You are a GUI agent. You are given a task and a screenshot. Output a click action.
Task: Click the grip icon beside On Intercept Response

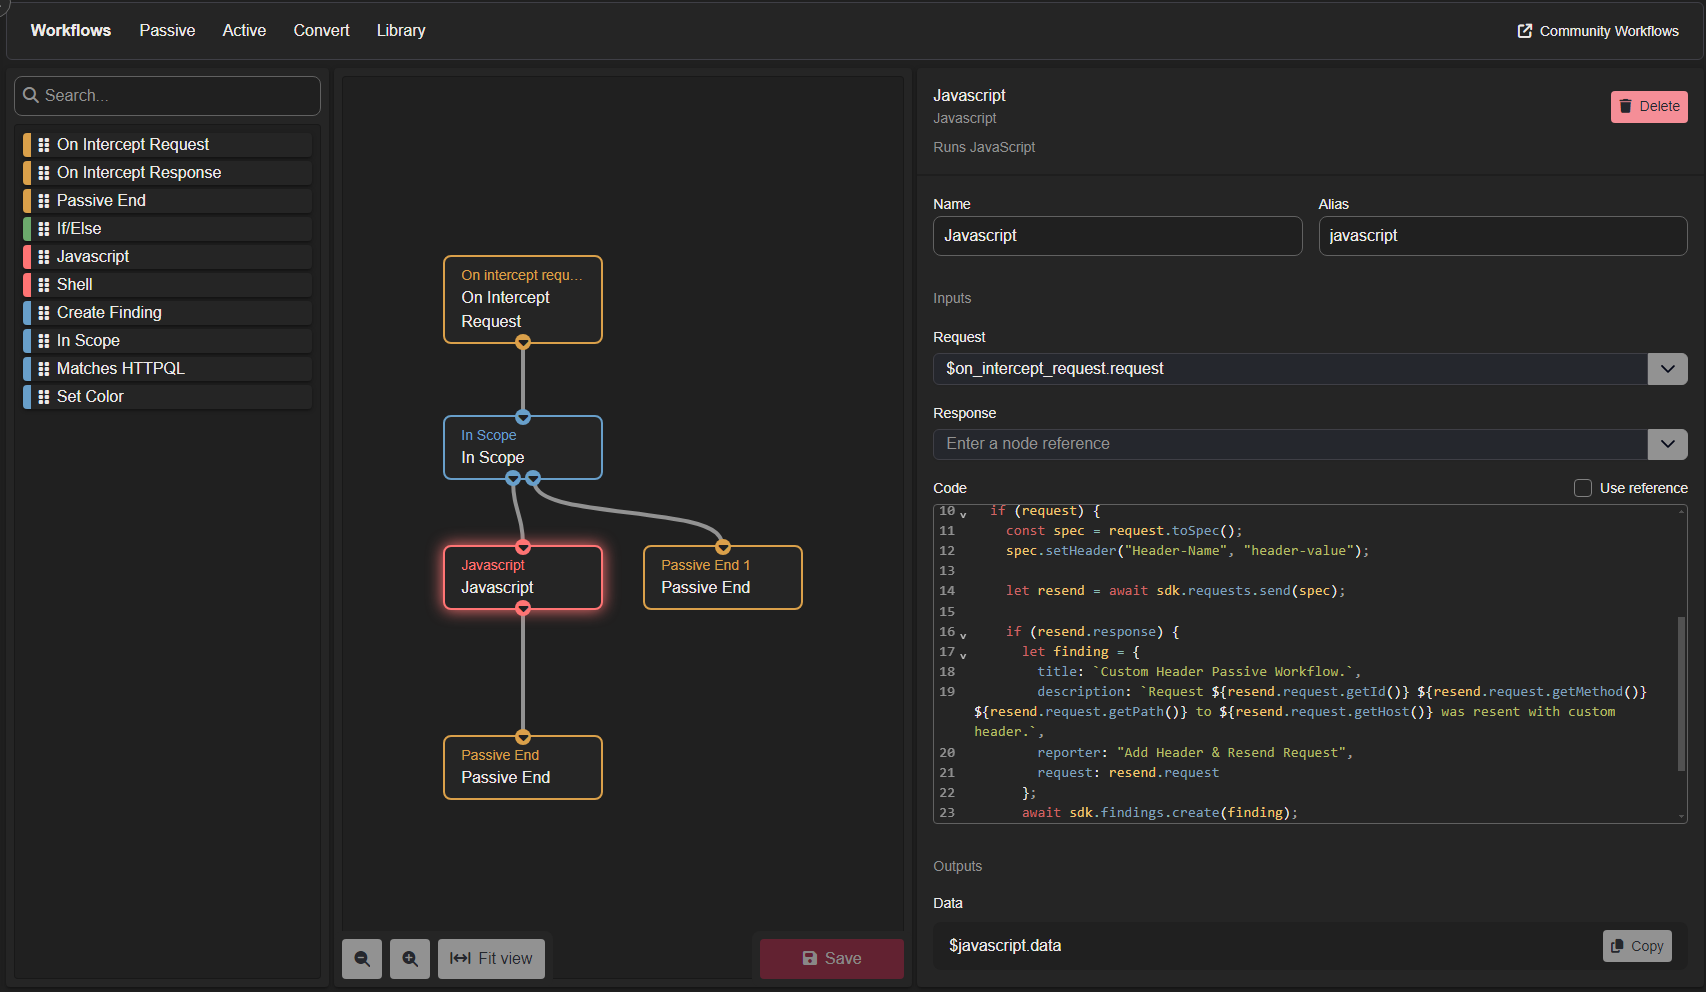click(44, 173)
